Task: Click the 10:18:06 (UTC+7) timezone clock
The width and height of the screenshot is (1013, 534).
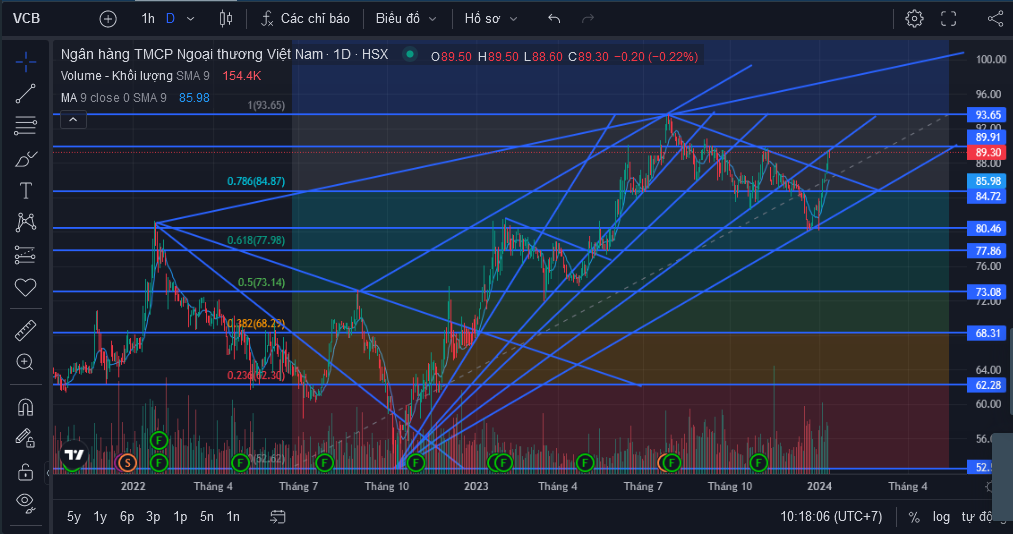Action: pos(831,517)
